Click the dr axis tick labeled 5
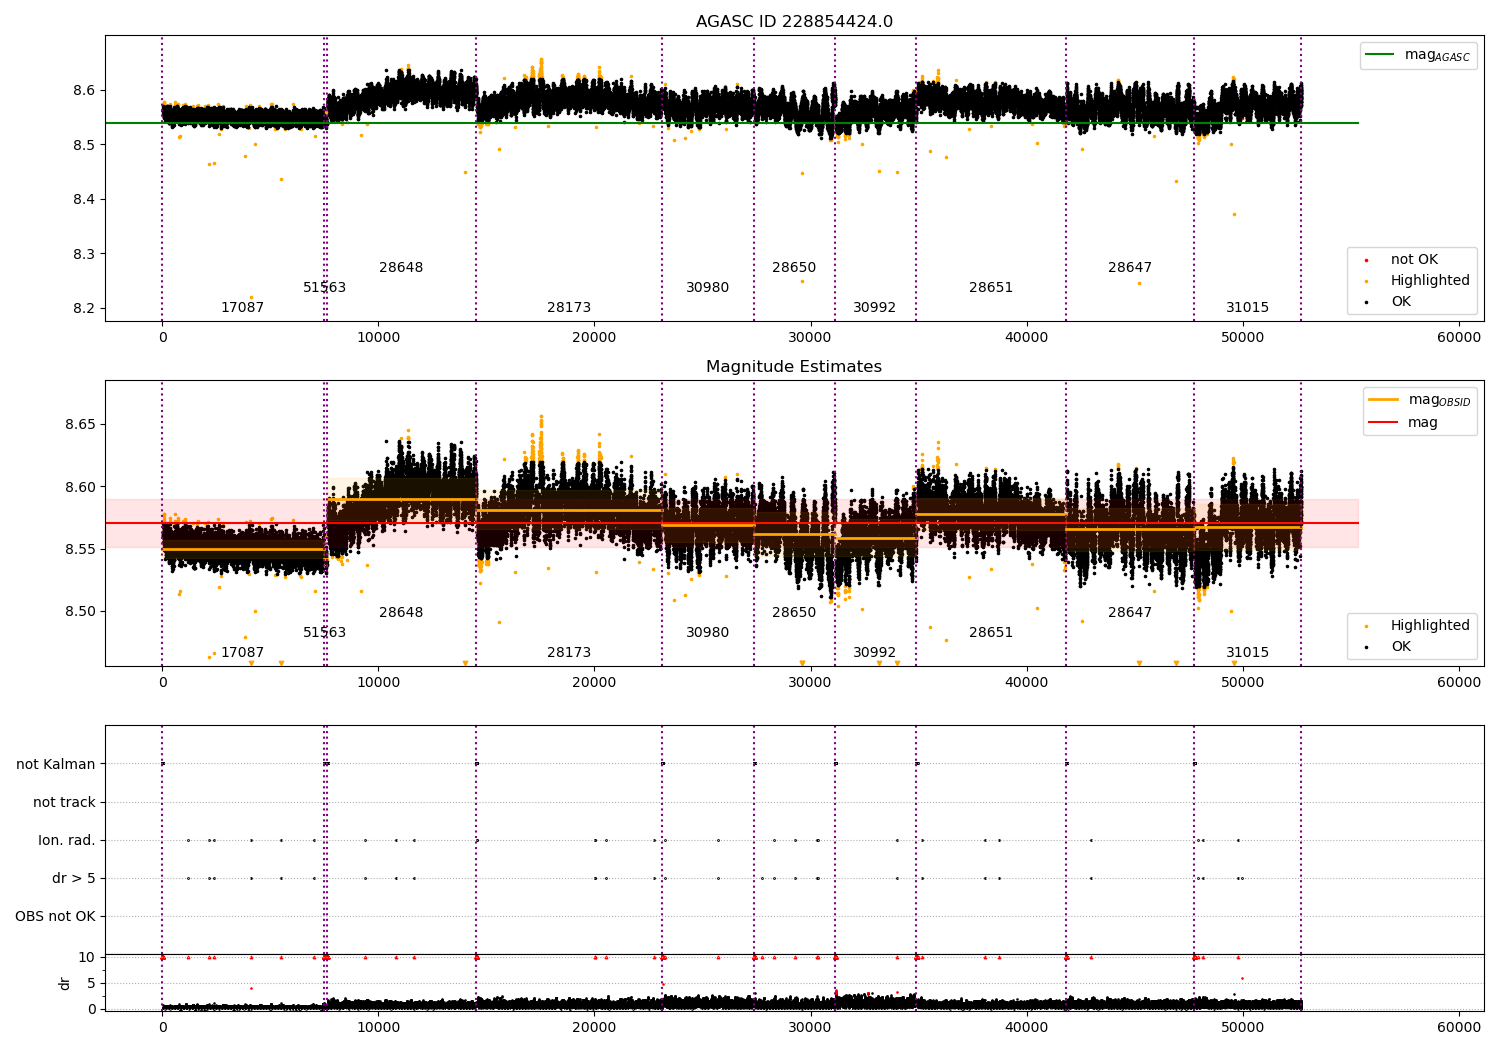Screen dimensions: 1500x1050 pyautogui.click(x=91, y=983)
